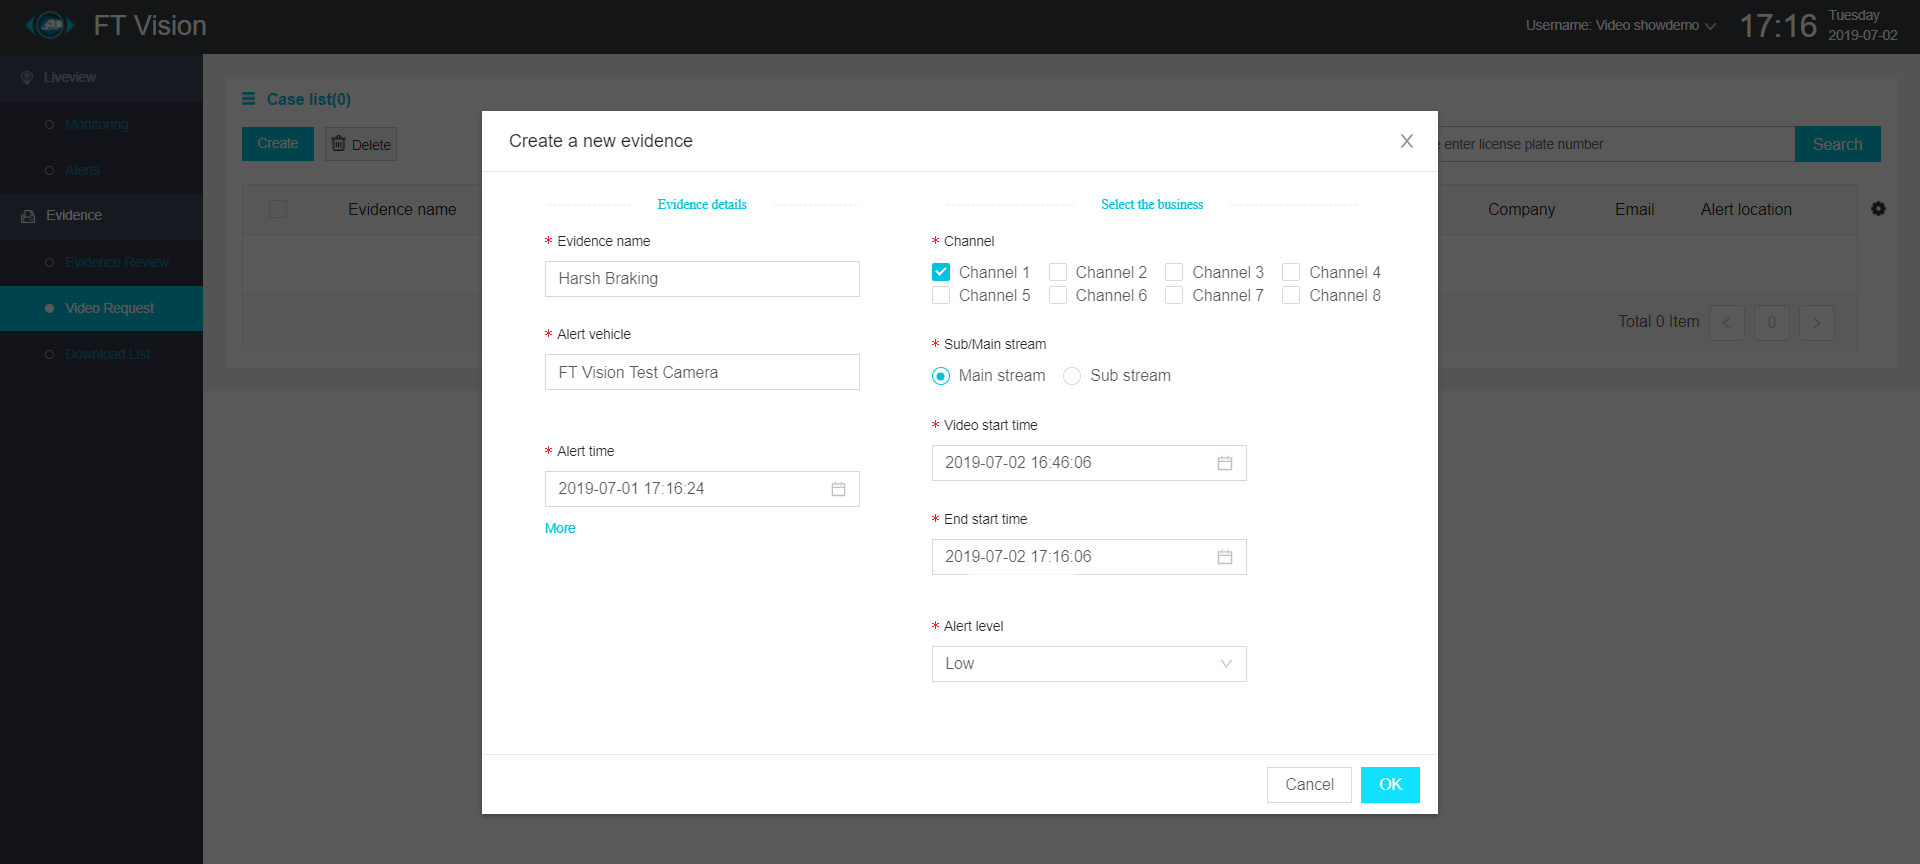The height and width of the screenshot is (864, 1920).
Task: Click the More link under Alert time
Action: point(560,528)
